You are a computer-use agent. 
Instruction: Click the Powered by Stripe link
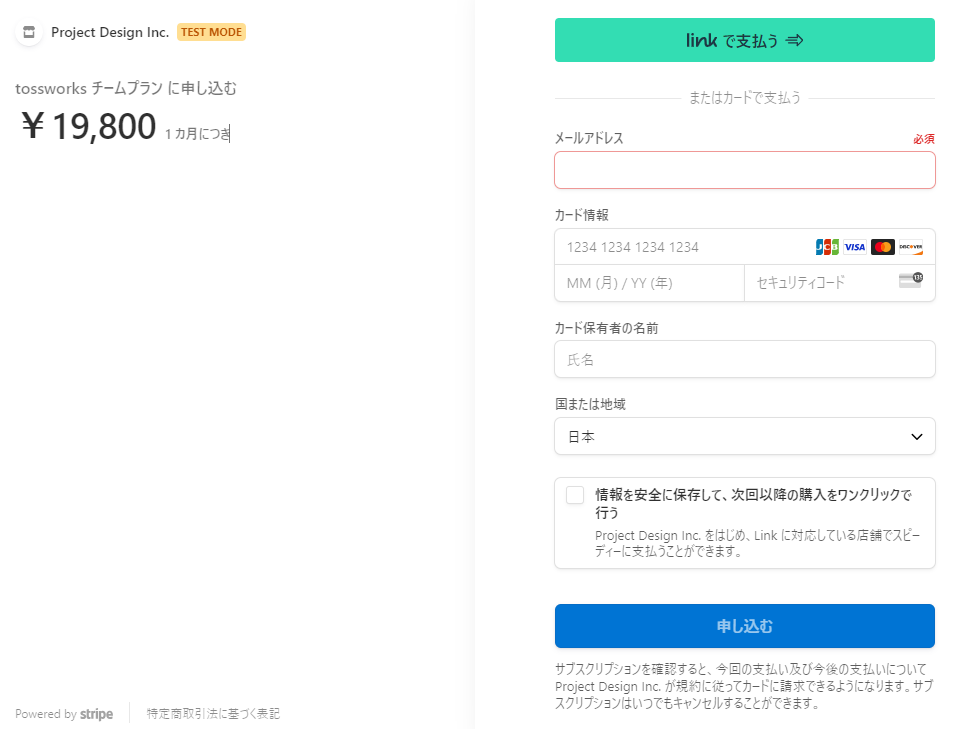point(64,714)
